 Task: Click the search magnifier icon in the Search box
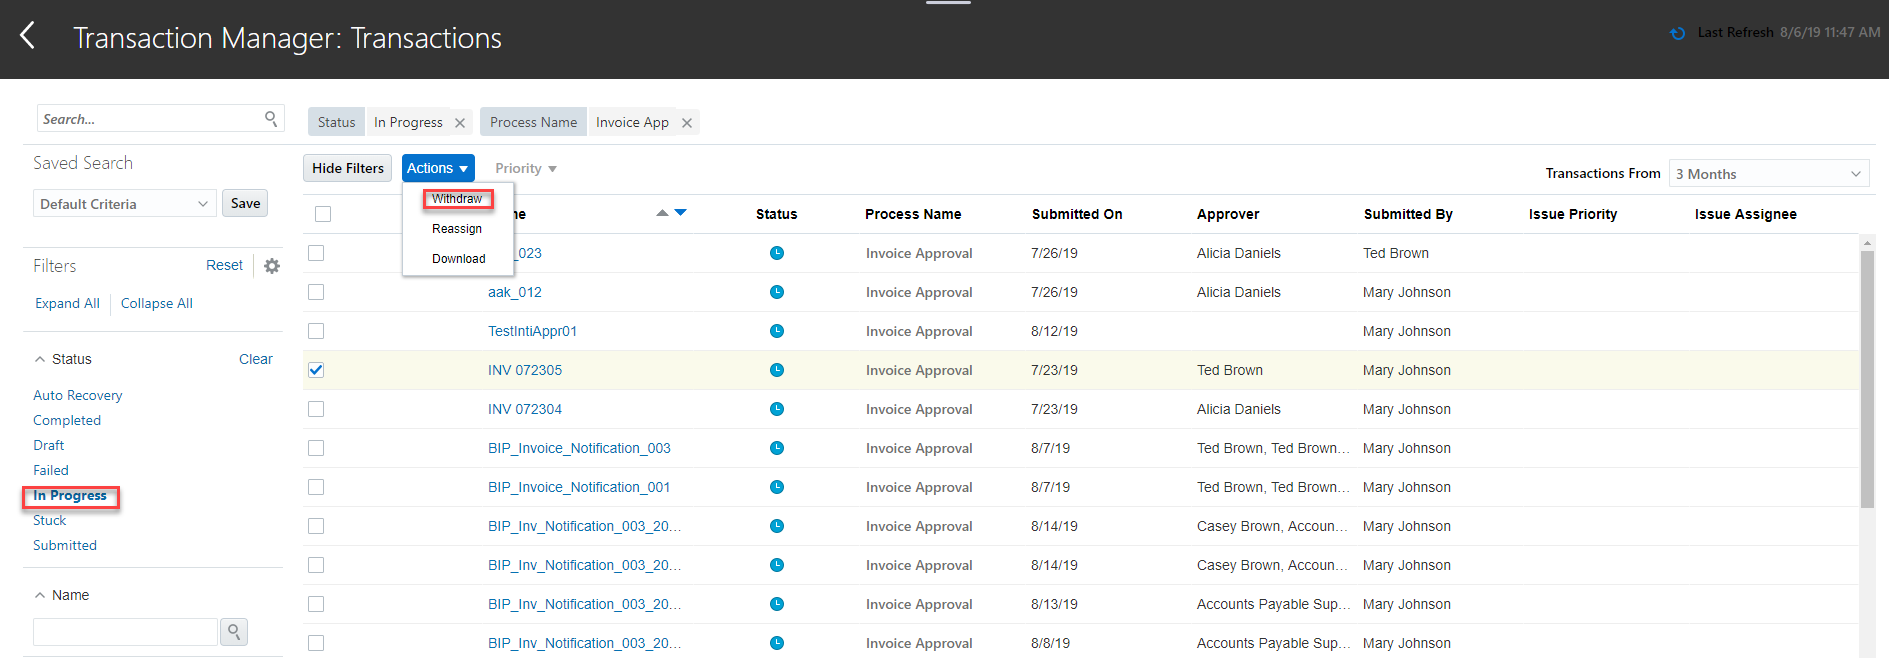pyautogui.click(x=271, y=118)
